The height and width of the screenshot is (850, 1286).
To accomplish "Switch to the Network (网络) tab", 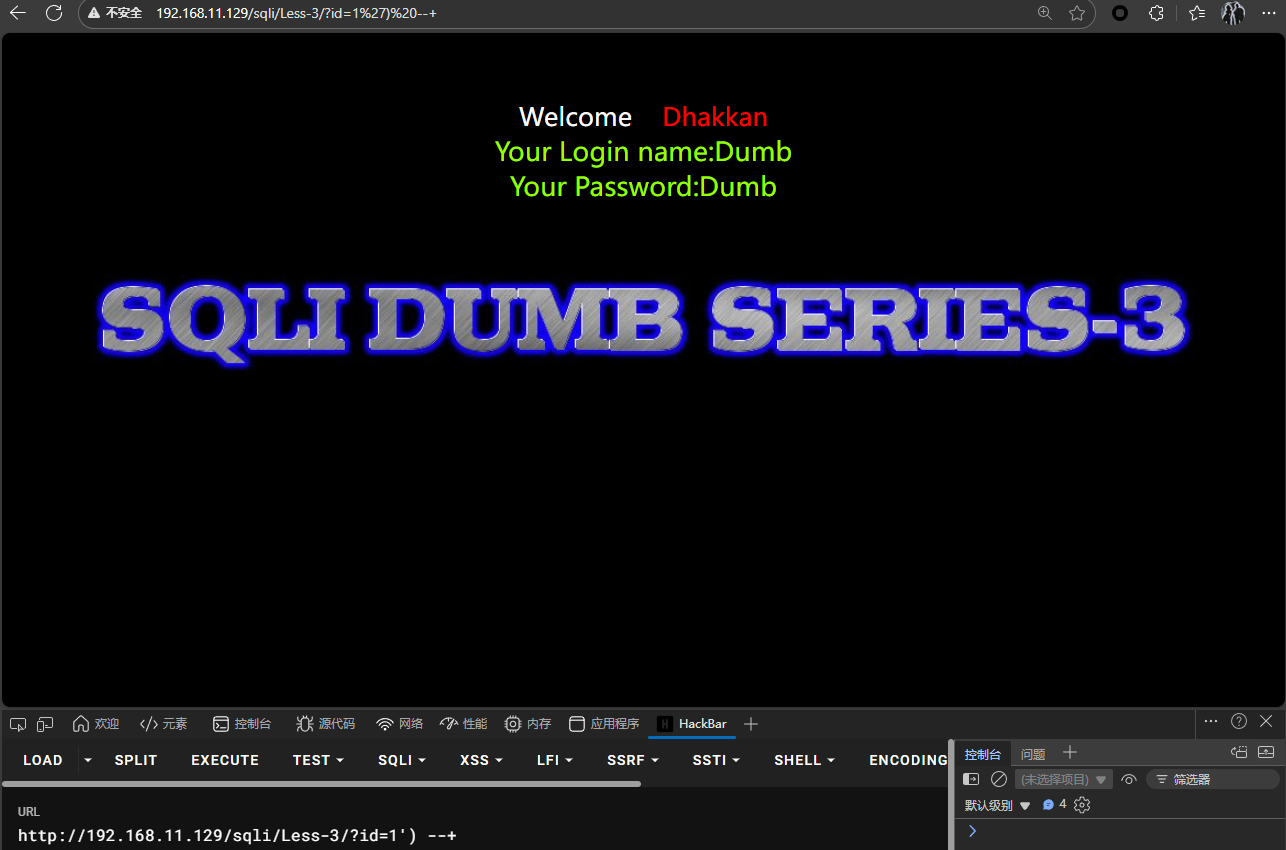I will (400, 723).
